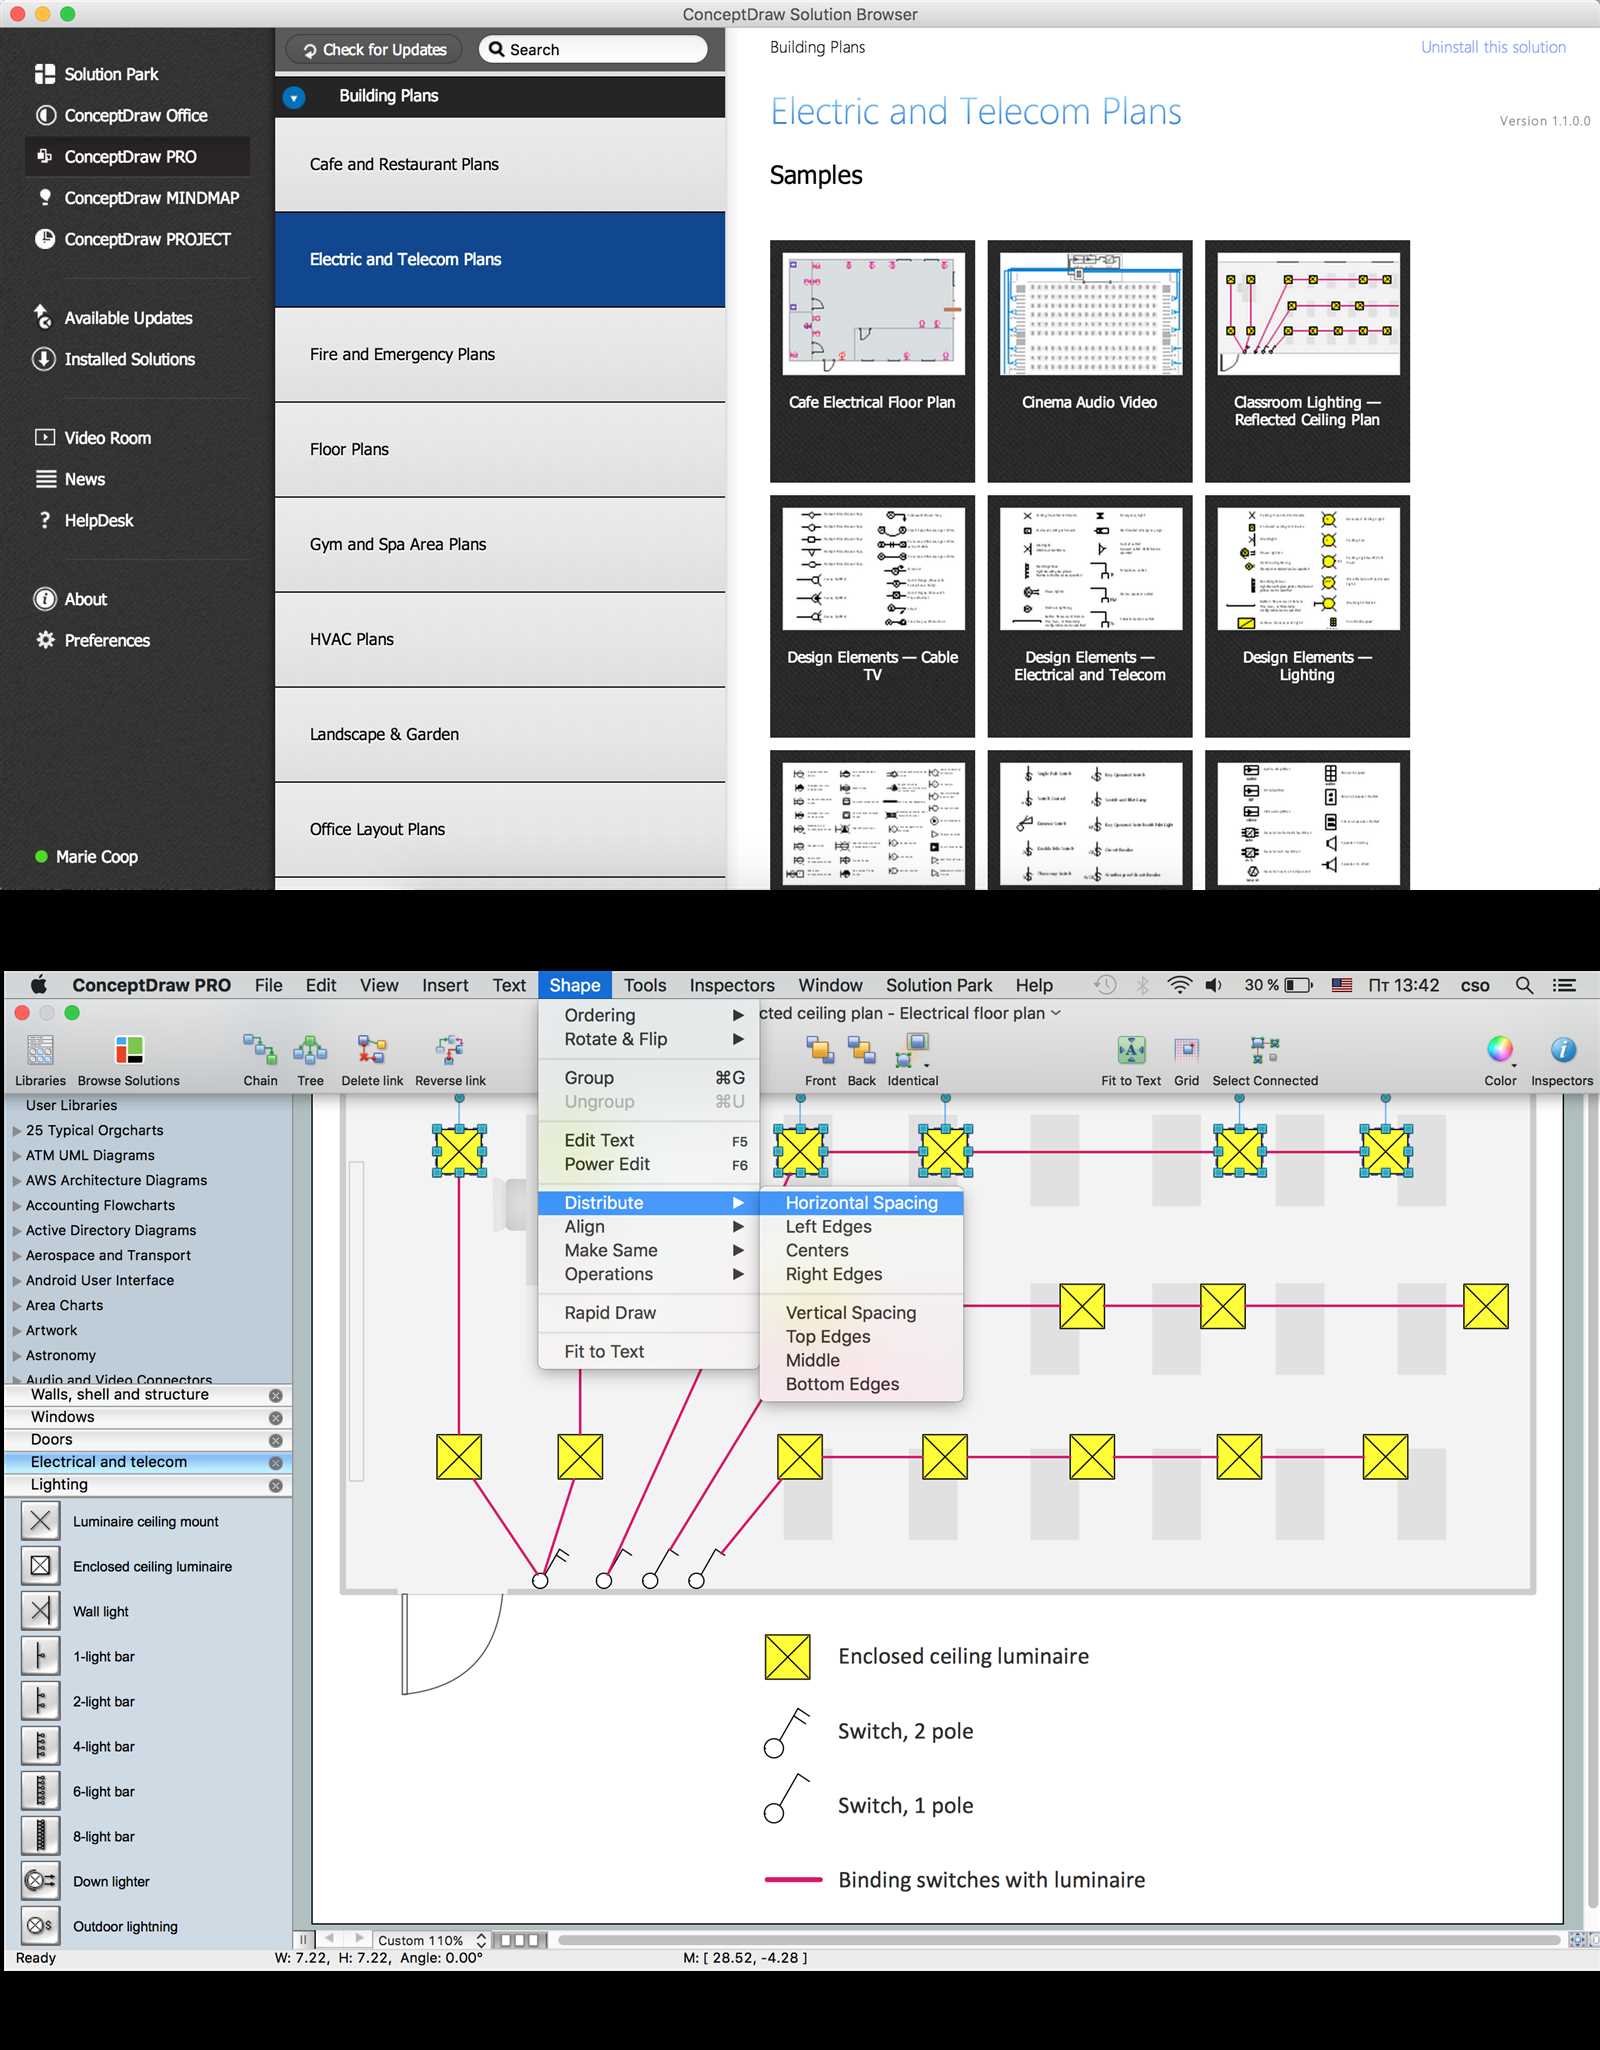Expand AWS Architecture Diagrams group

(17, 1181)
